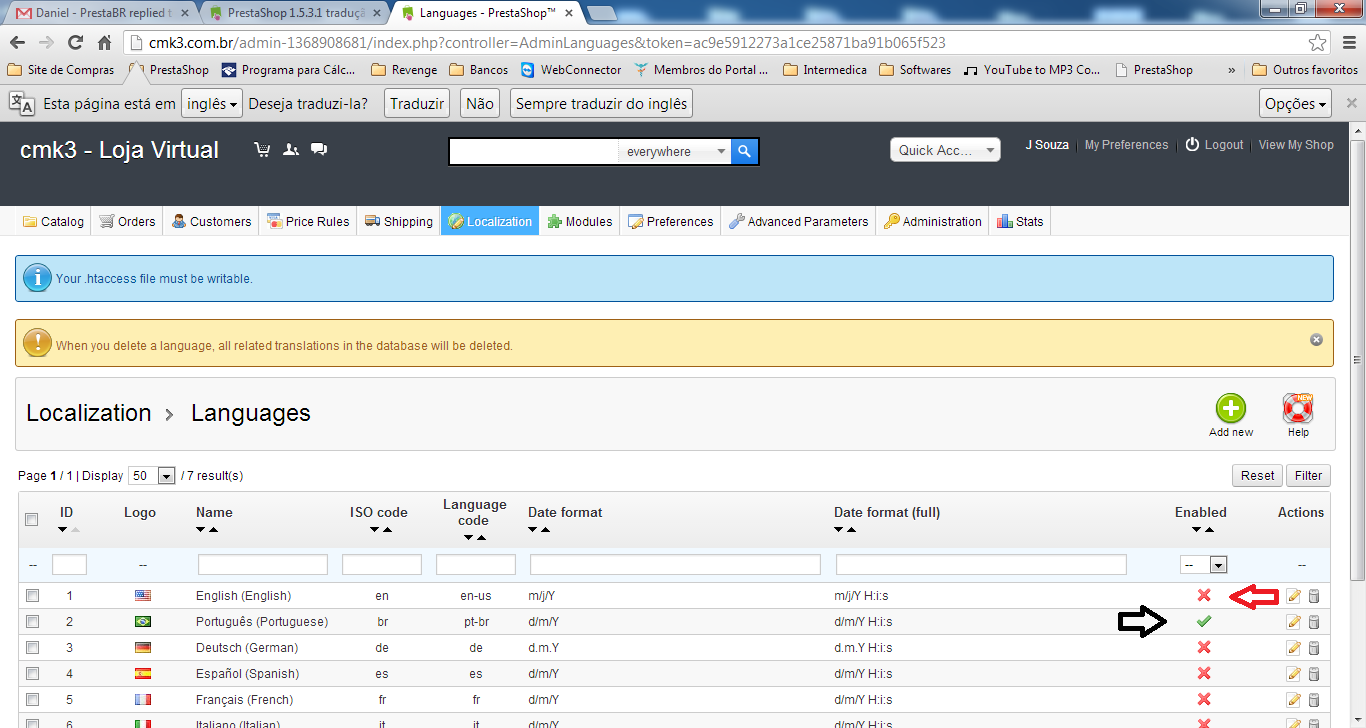The width and height of the screenshot is (1366, 728).
Task: Click the Reset filter button
Action: (x=1257, y=476)
